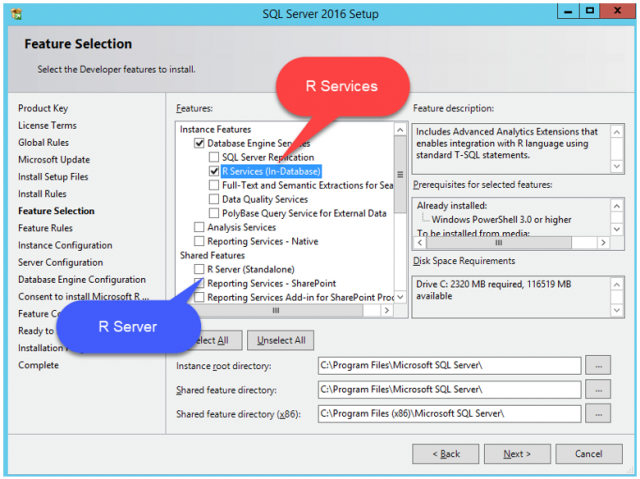Select Global Rules step
The height and width of the screenshot is (479, 640).
coord(43,142)
